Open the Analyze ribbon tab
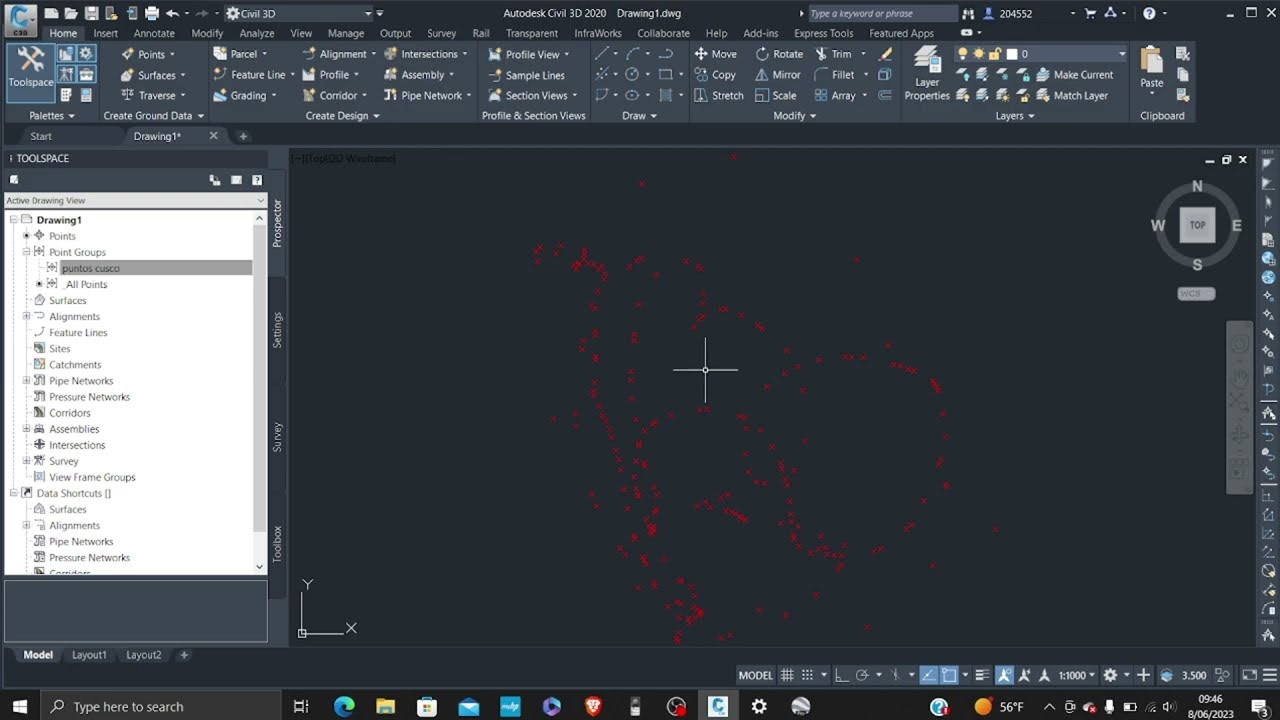Screen dimensions: 1280x720 tap(257, 33)
